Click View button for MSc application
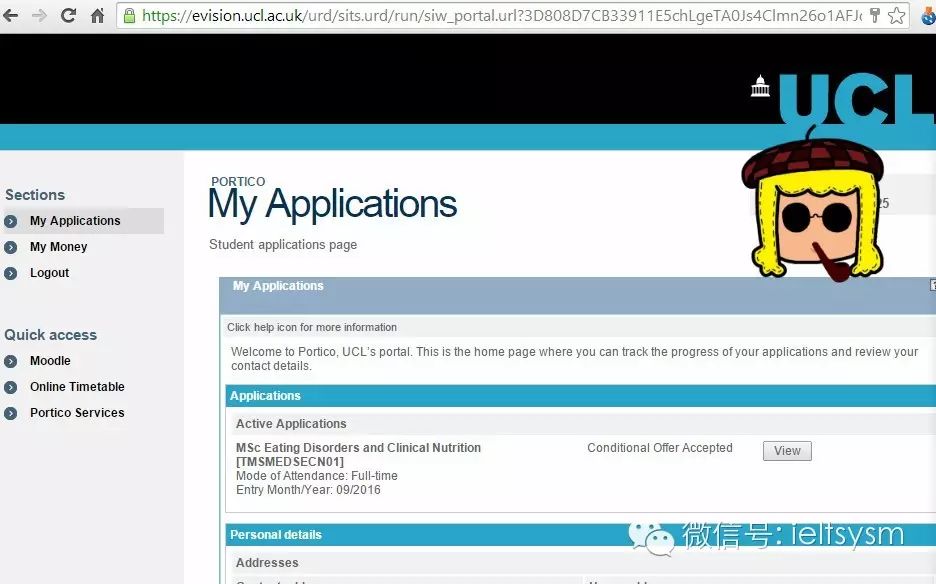936x584 pixels. 787,451
